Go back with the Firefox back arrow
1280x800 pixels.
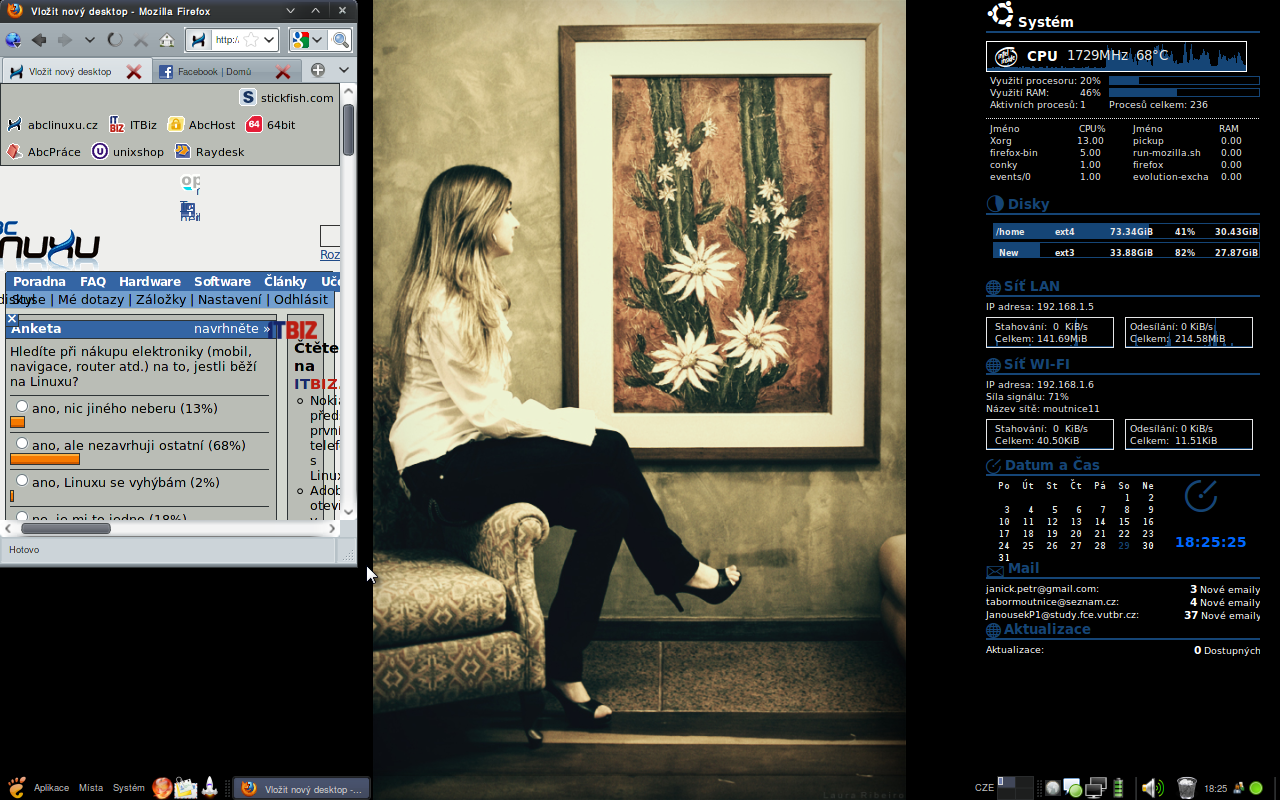pos(38,40)
